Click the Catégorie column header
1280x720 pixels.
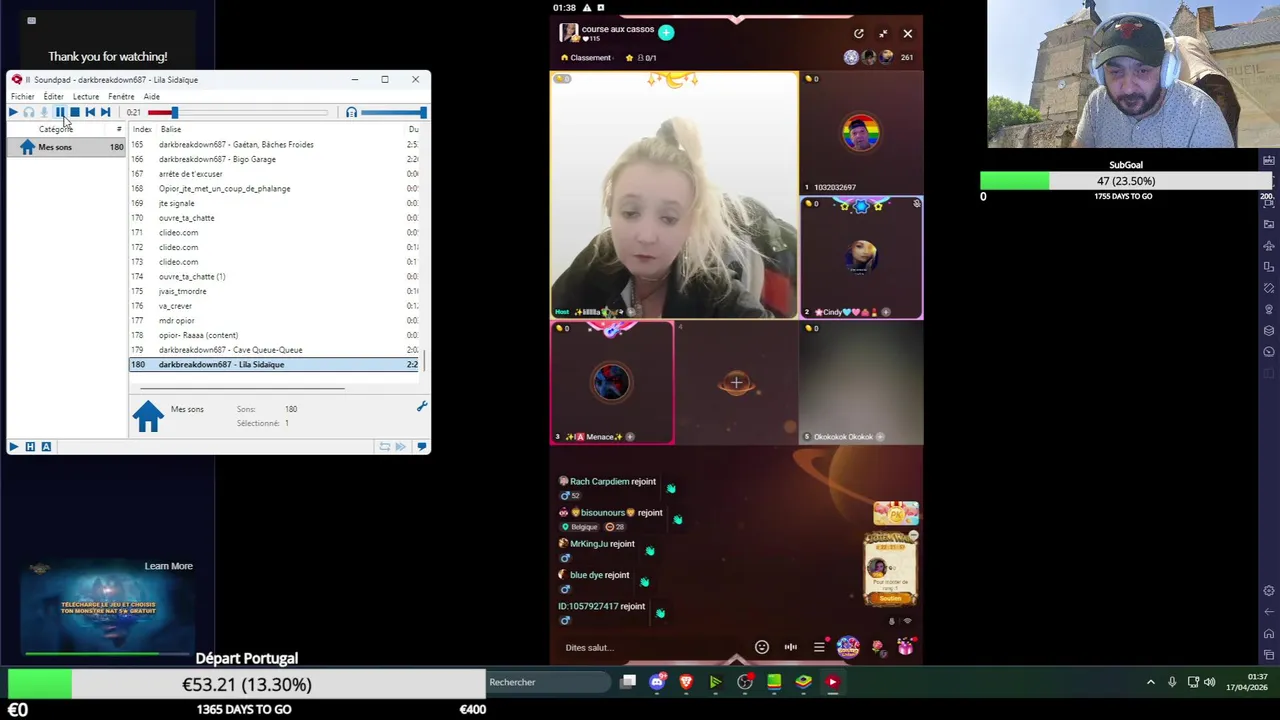(56, 129)
